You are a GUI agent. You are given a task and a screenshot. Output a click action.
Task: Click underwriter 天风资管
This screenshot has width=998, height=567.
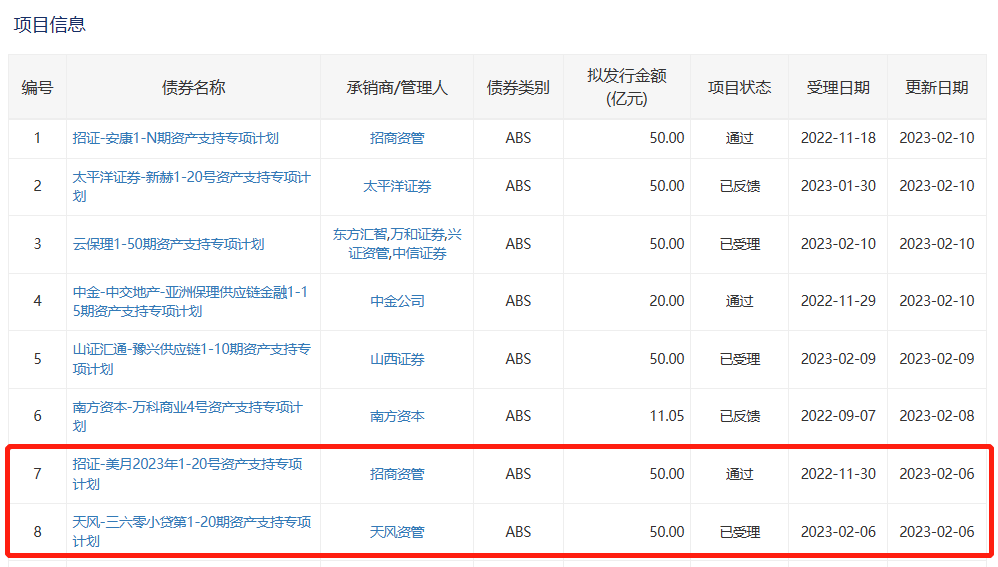point(397,531)
